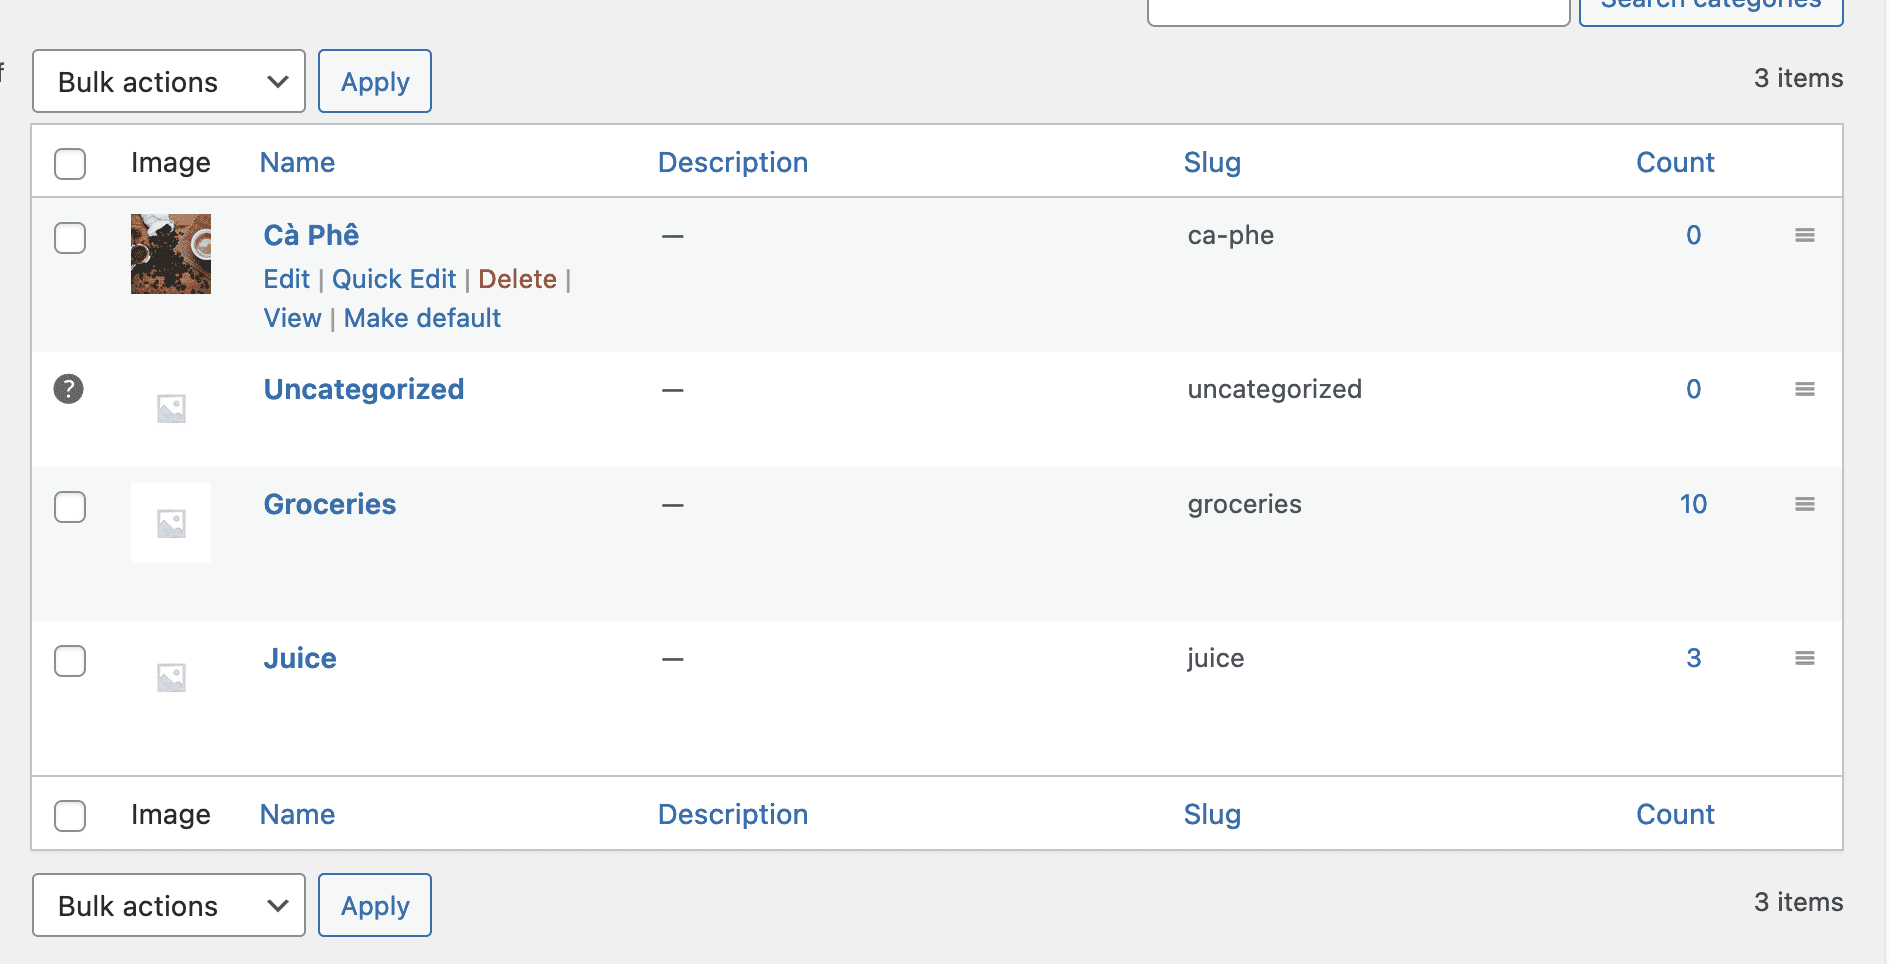Open the Cà Phê coffee thumbnail image

[x=171, y=254]
